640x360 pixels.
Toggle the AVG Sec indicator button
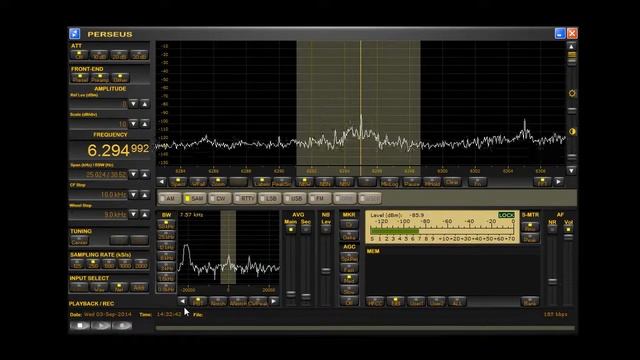tap(306, 230)
